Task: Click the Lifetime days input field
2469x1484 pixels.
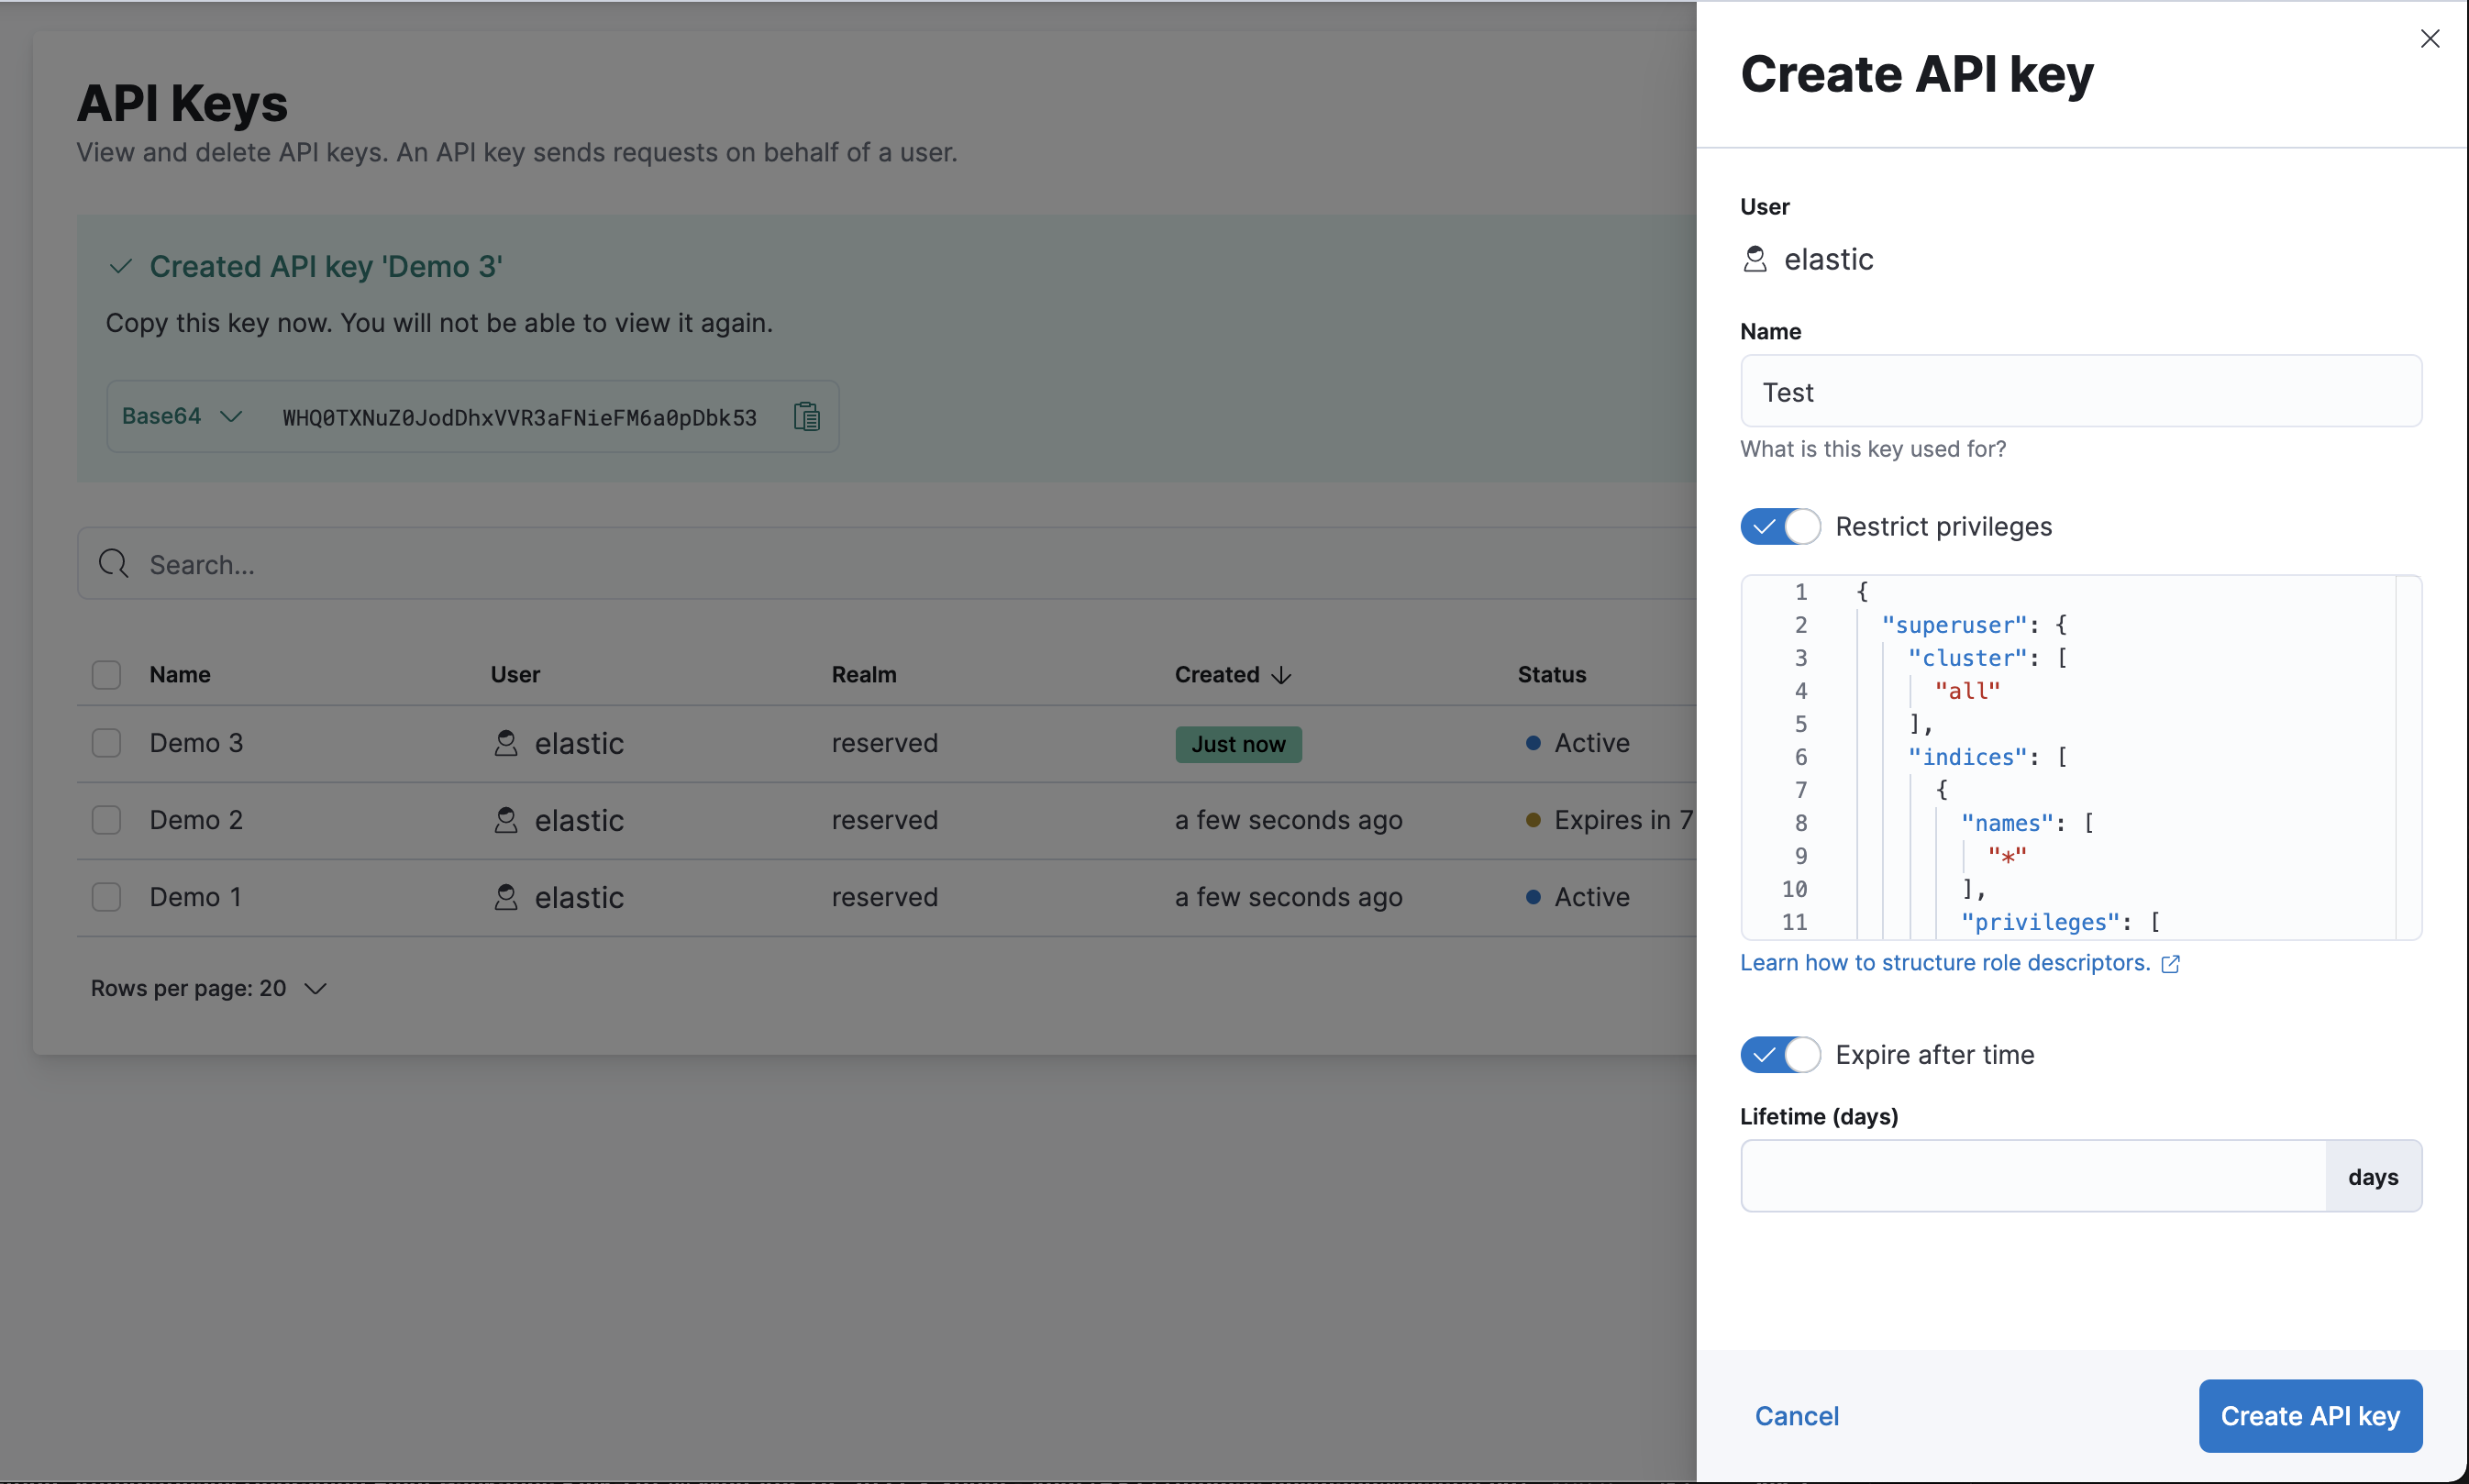Action: pyautogui.click(x=2030, y=1175)
